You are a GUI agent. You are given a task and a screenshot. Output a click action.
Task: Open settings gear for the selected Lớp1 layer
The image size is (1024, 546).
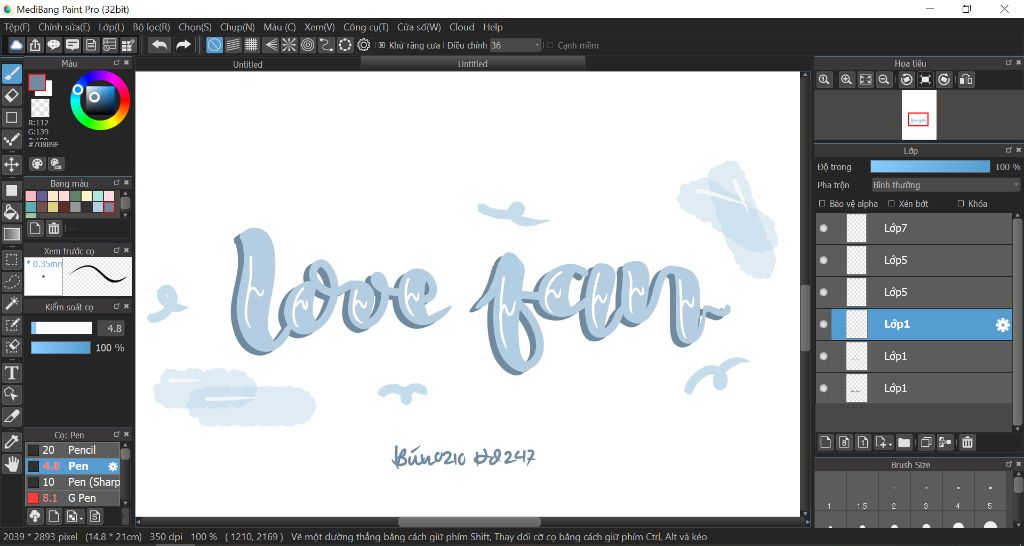pyautogui.click(x=1002, y=325)
